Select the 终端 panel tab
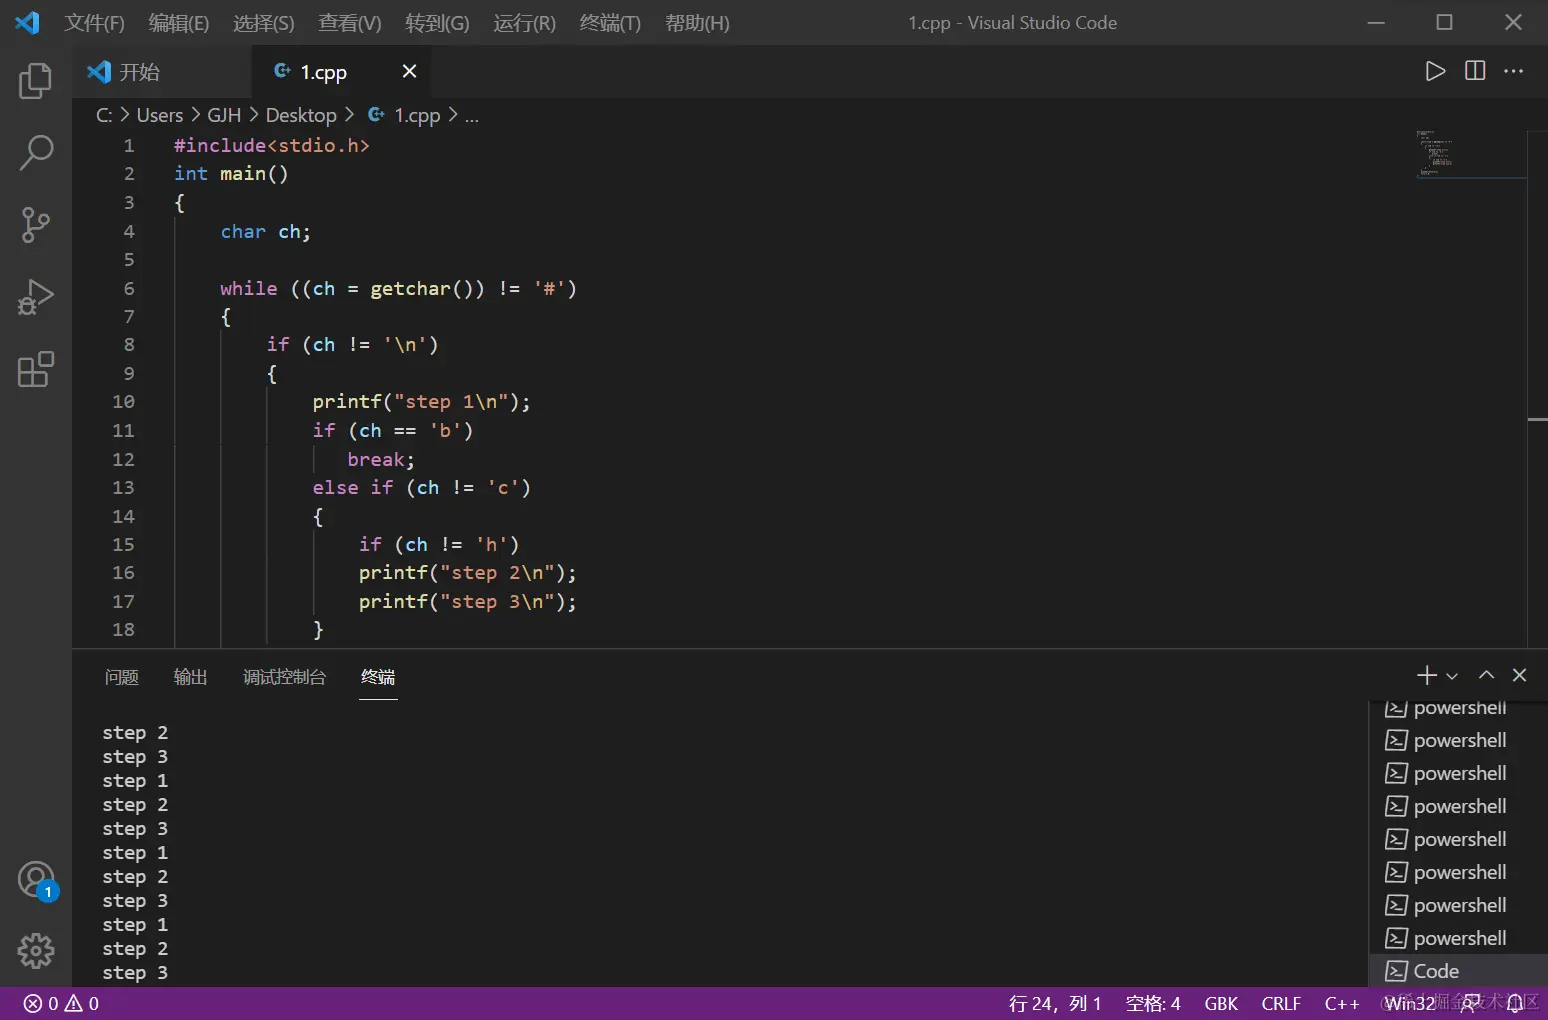 378,677
